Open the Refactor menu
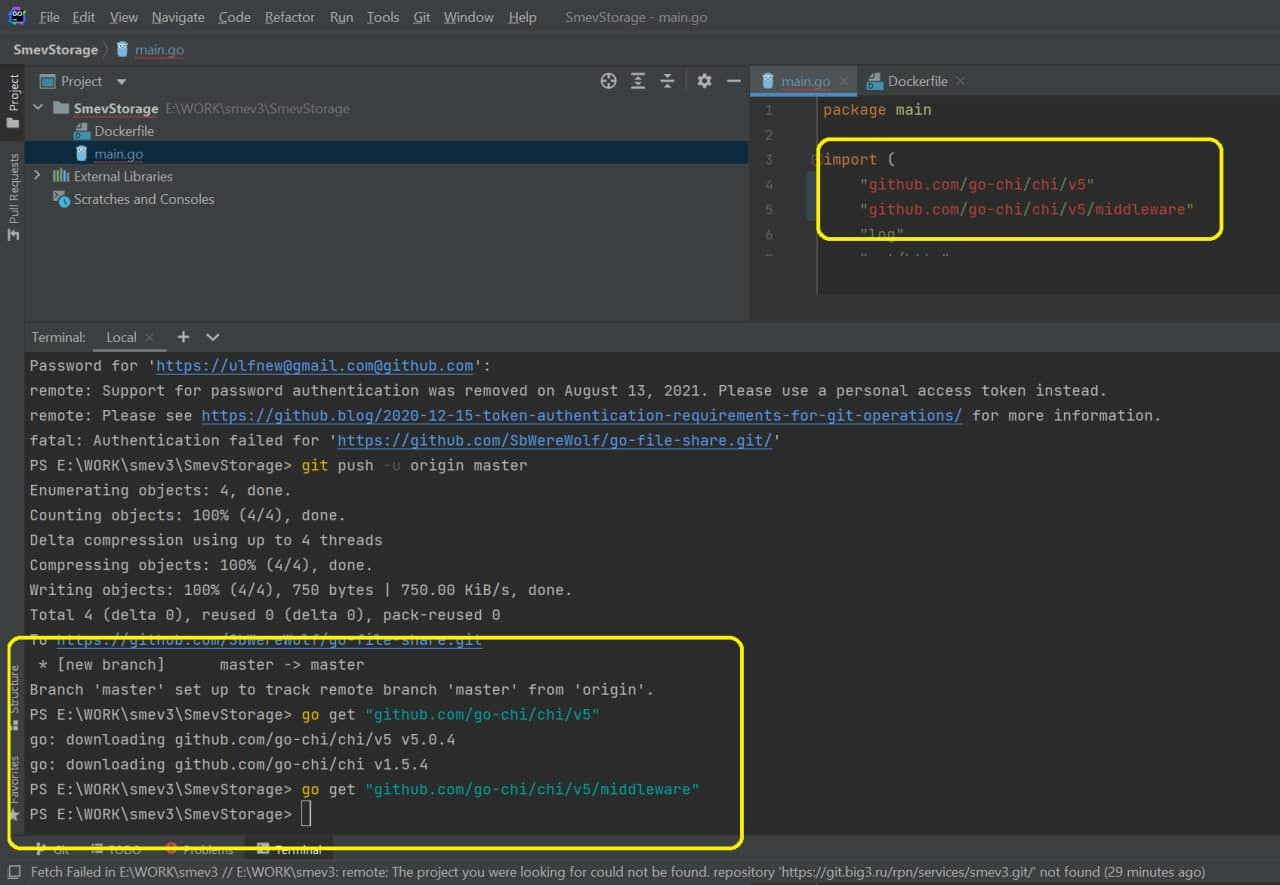The height and width of the screenshot is (885, 1280). pyautogui.click(x=290, y=17)
